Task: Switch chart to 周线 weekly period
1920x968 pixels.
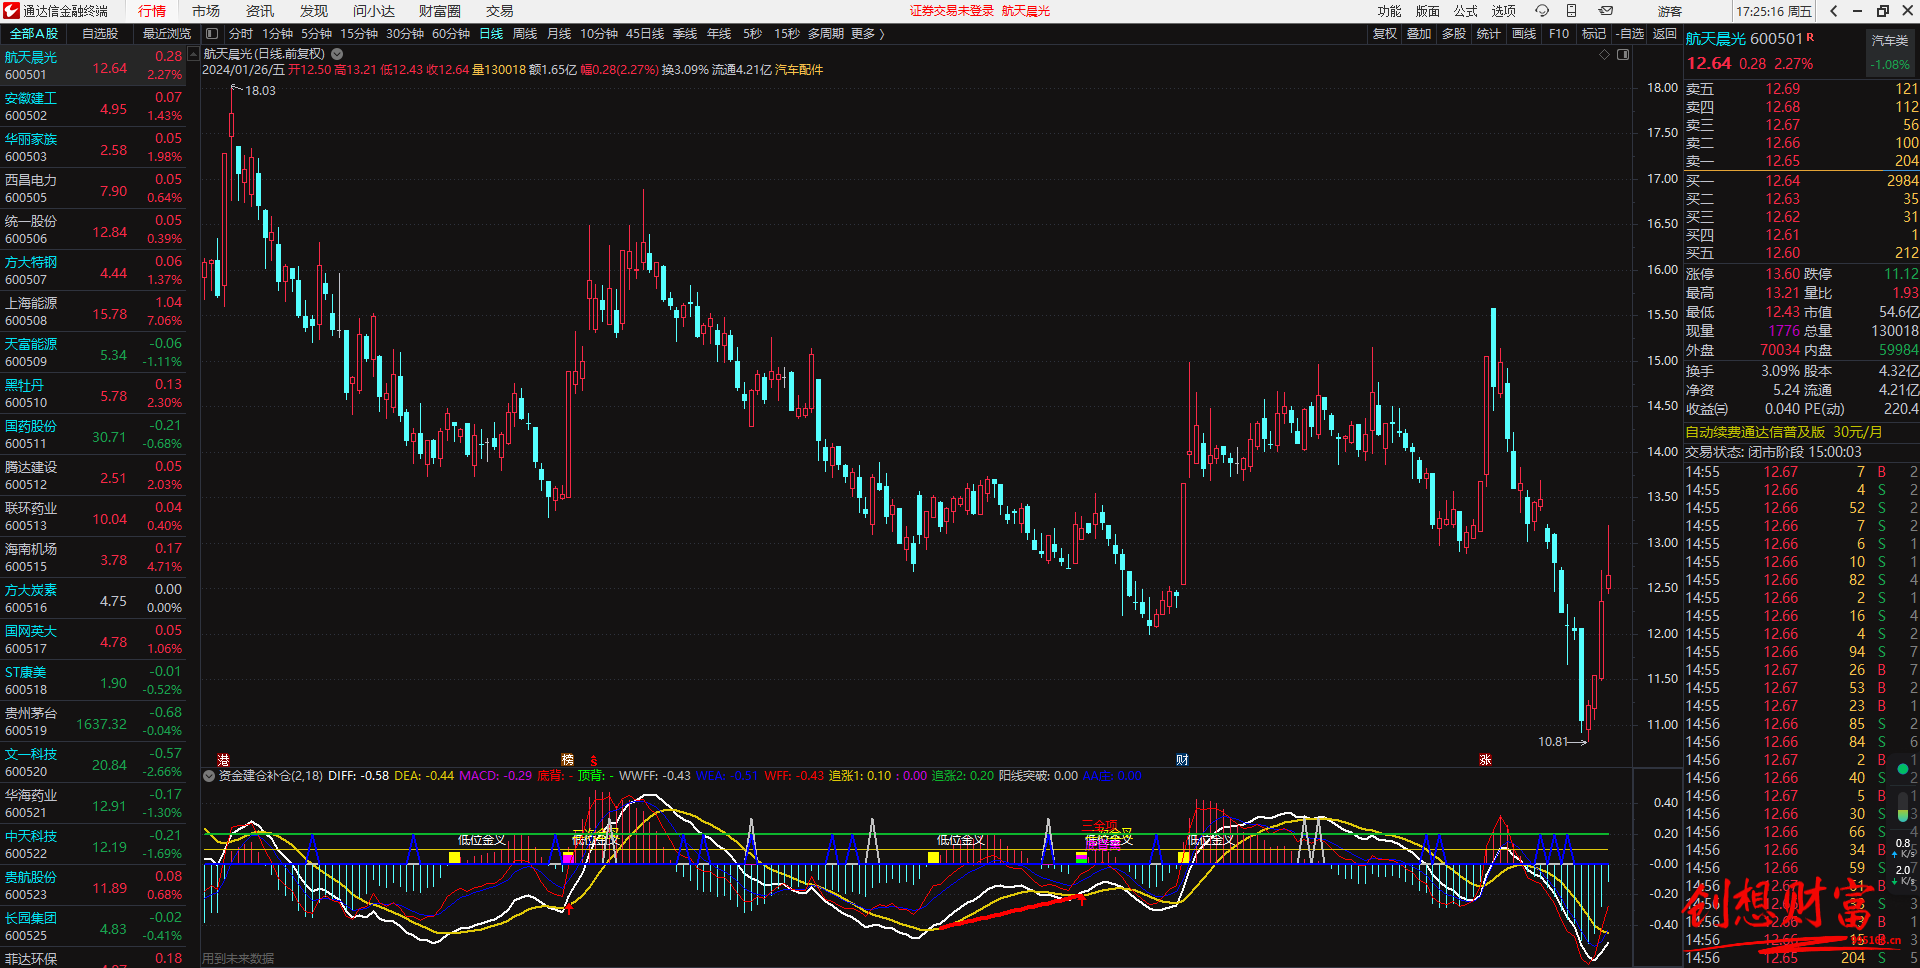Action: [x=525, y=34]
